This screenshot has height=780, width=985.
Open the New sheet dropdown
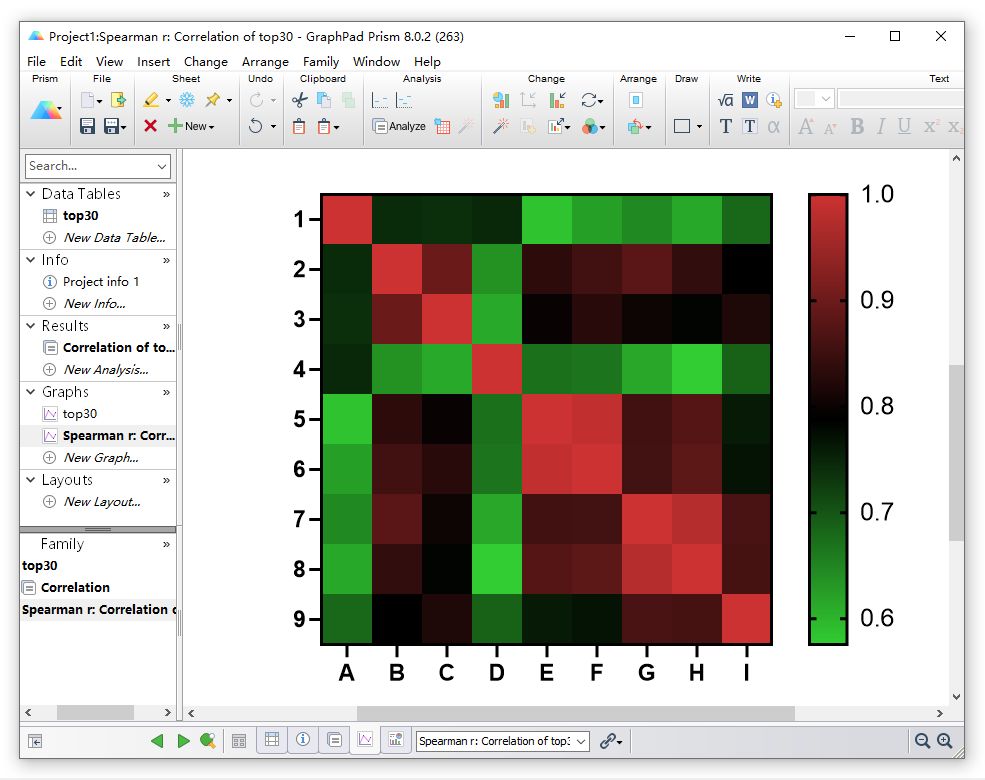(x=192, y=126)
